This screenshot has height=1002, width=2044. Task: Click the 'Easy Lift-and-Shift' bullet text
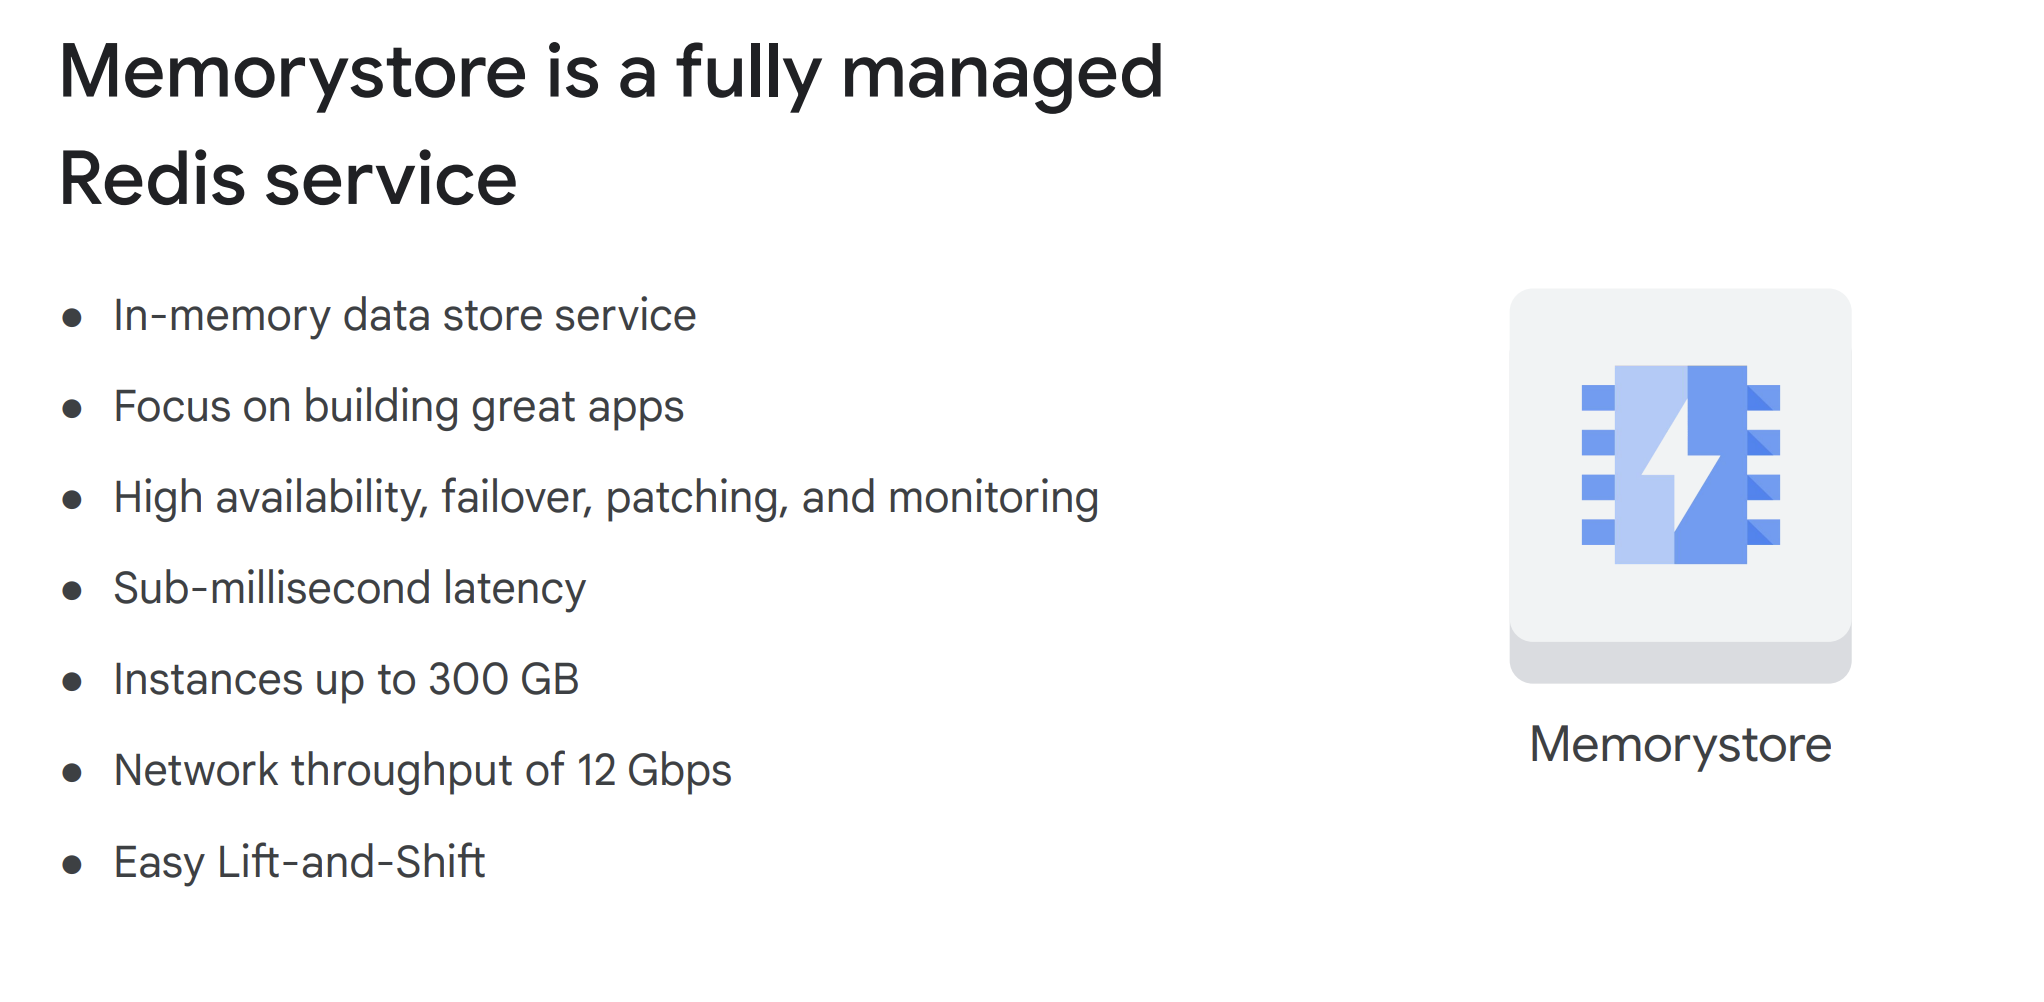tap(299, 862)
